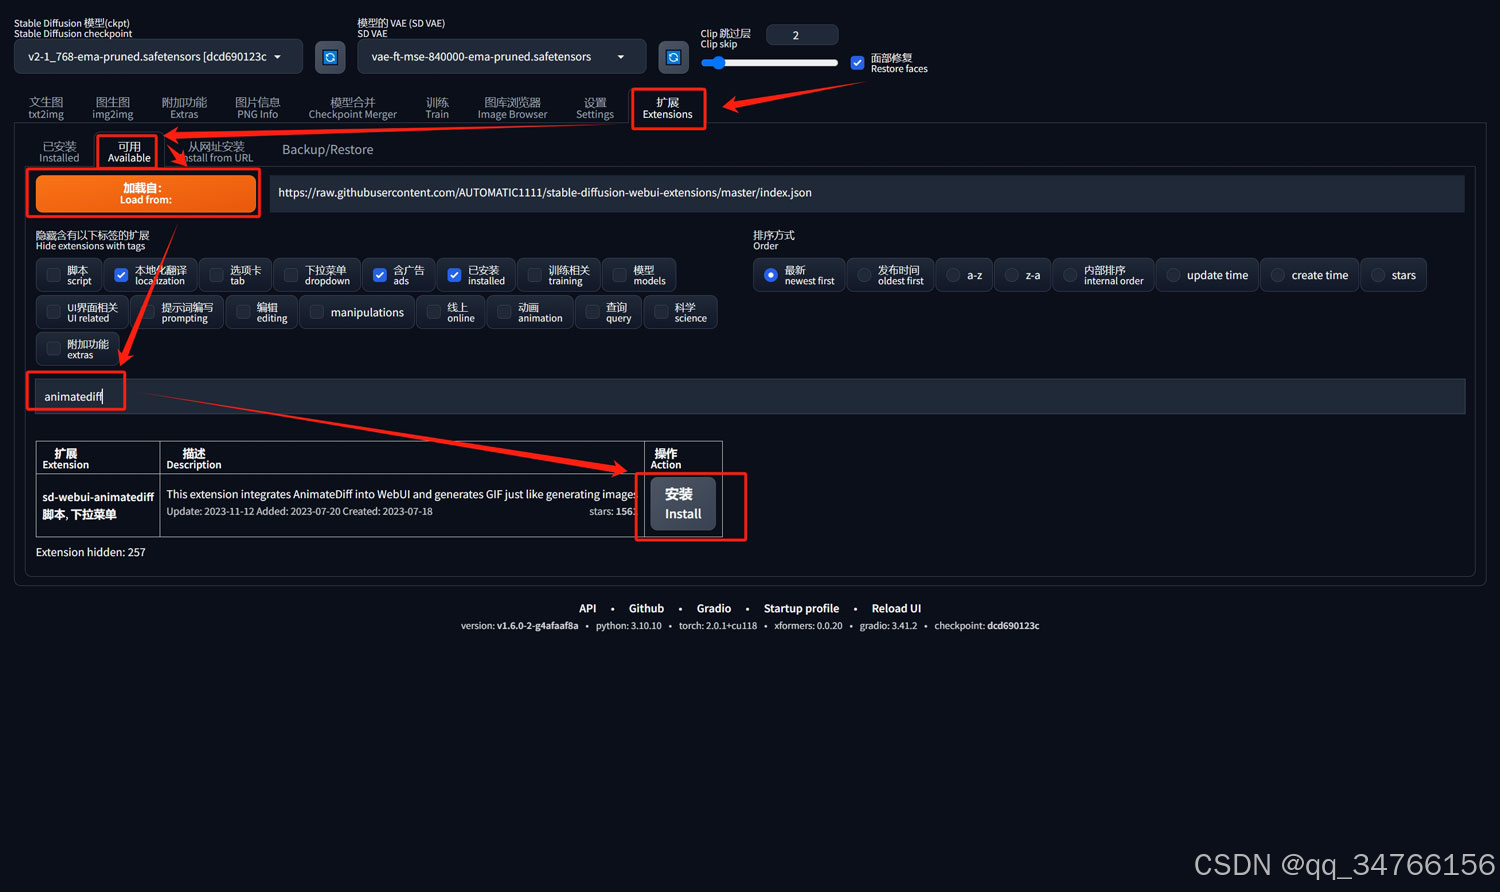The image size is (1500, 892).
Task: Refresh the SD VAE list
Action: 674,57
